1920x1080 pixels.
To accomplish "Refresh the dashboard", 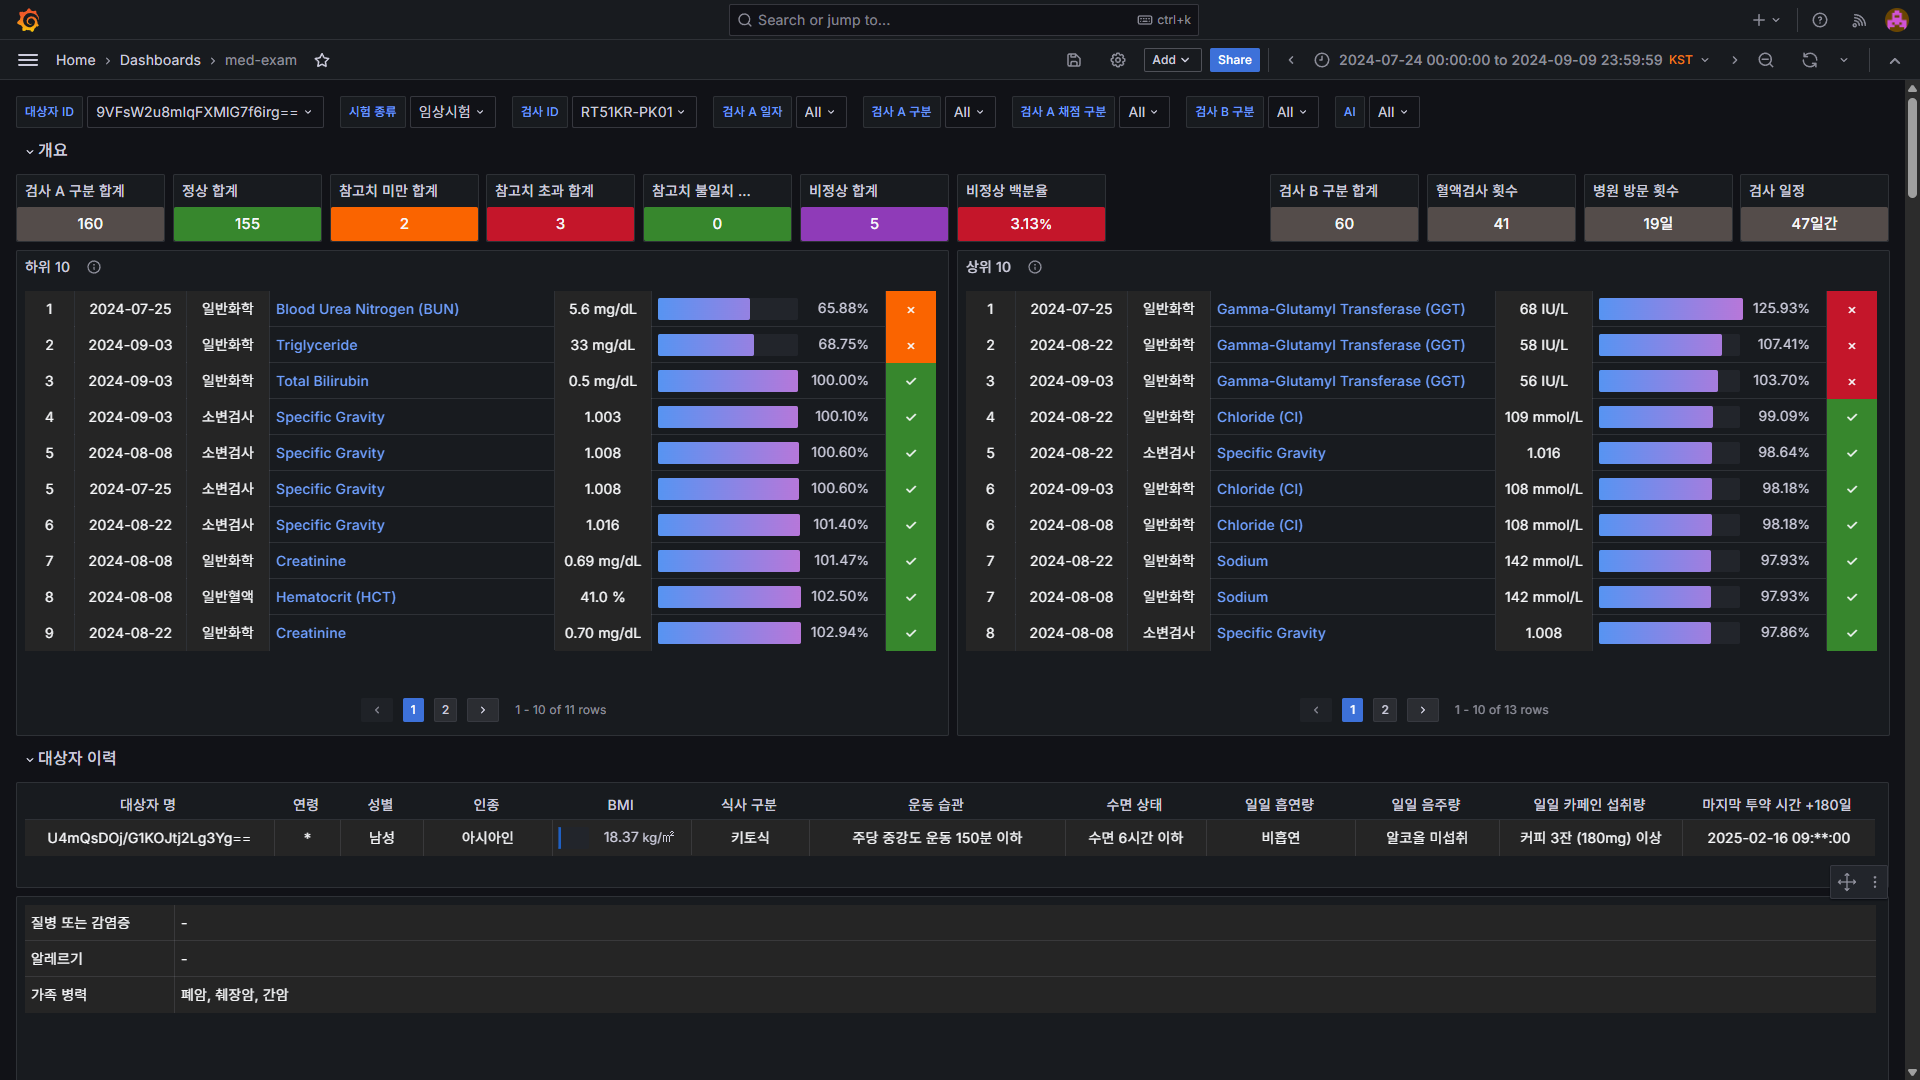I will pyautogui.click(x=1810, y=60).
